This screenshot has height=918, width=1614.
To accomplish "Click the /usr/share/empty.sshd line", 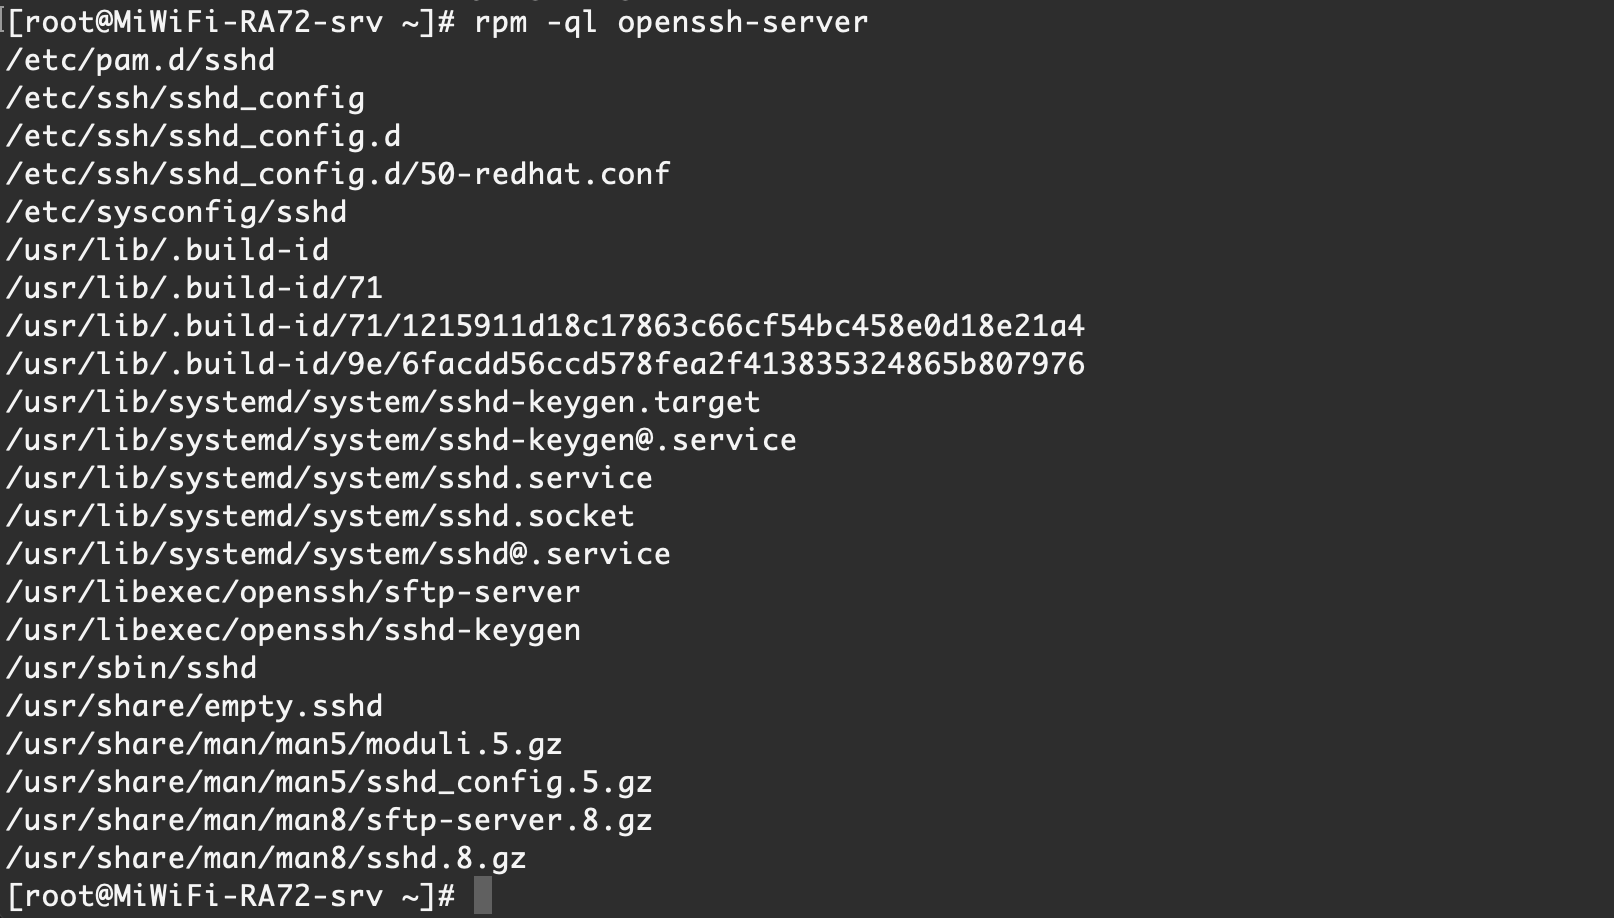I will pyautogui.click(x=194, y=706).
